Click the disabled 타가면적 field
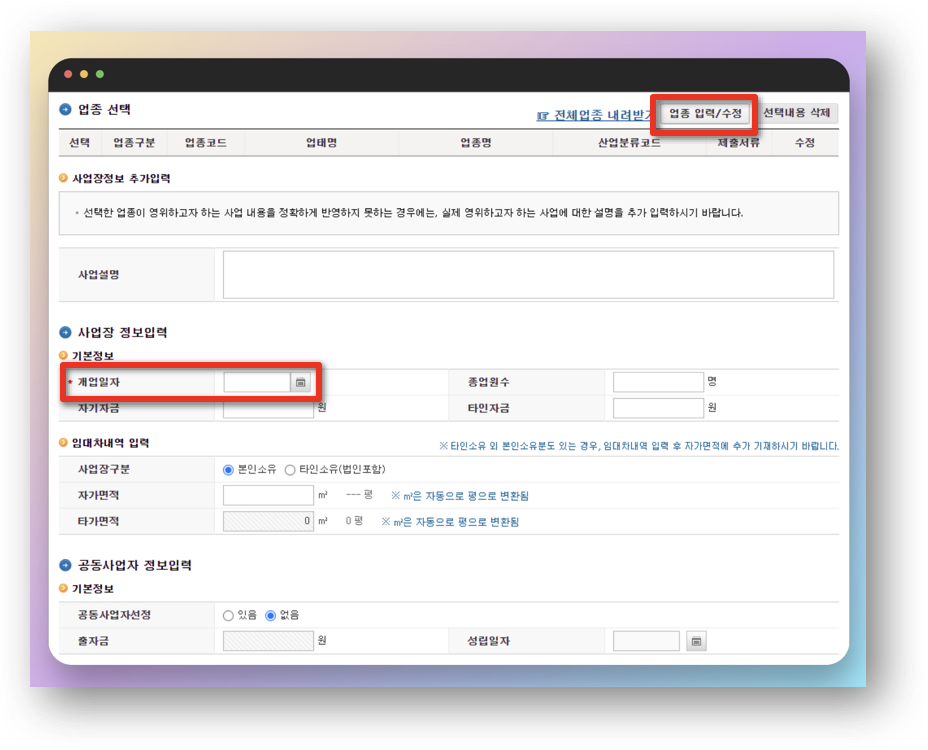 [x=268, y=522]
